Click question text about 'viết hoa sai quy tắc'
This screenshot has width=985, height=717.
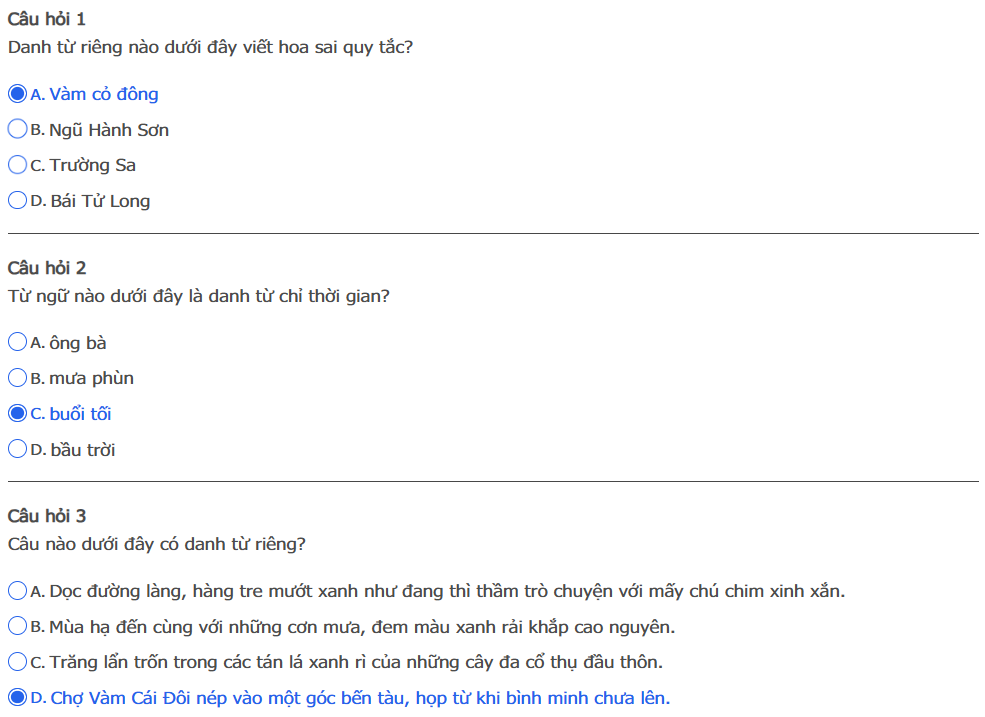coord(210,47)
